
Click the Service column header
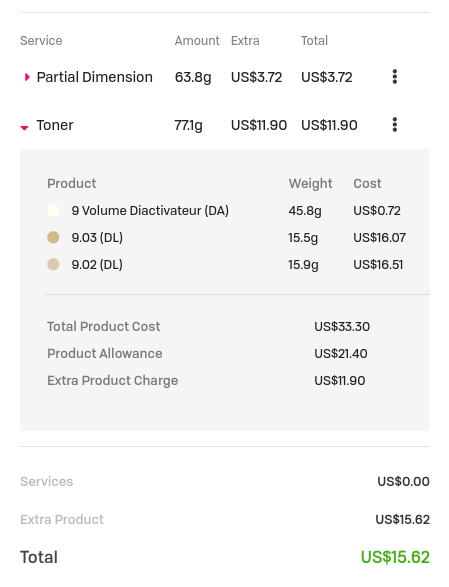(x=41, y=40)
